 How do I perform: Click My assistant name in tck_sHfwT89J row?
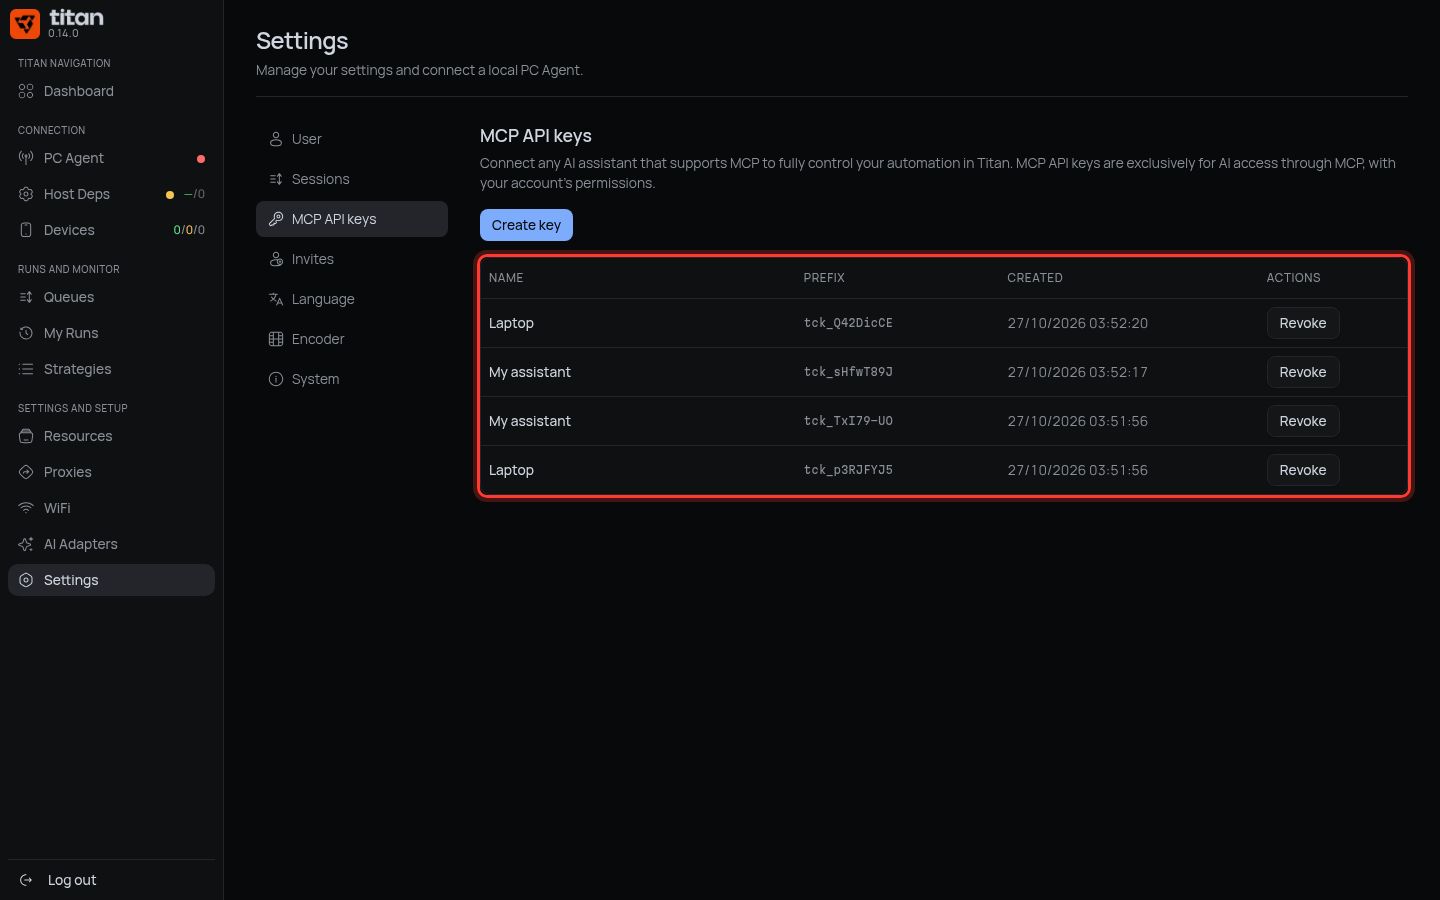point(530,372)
